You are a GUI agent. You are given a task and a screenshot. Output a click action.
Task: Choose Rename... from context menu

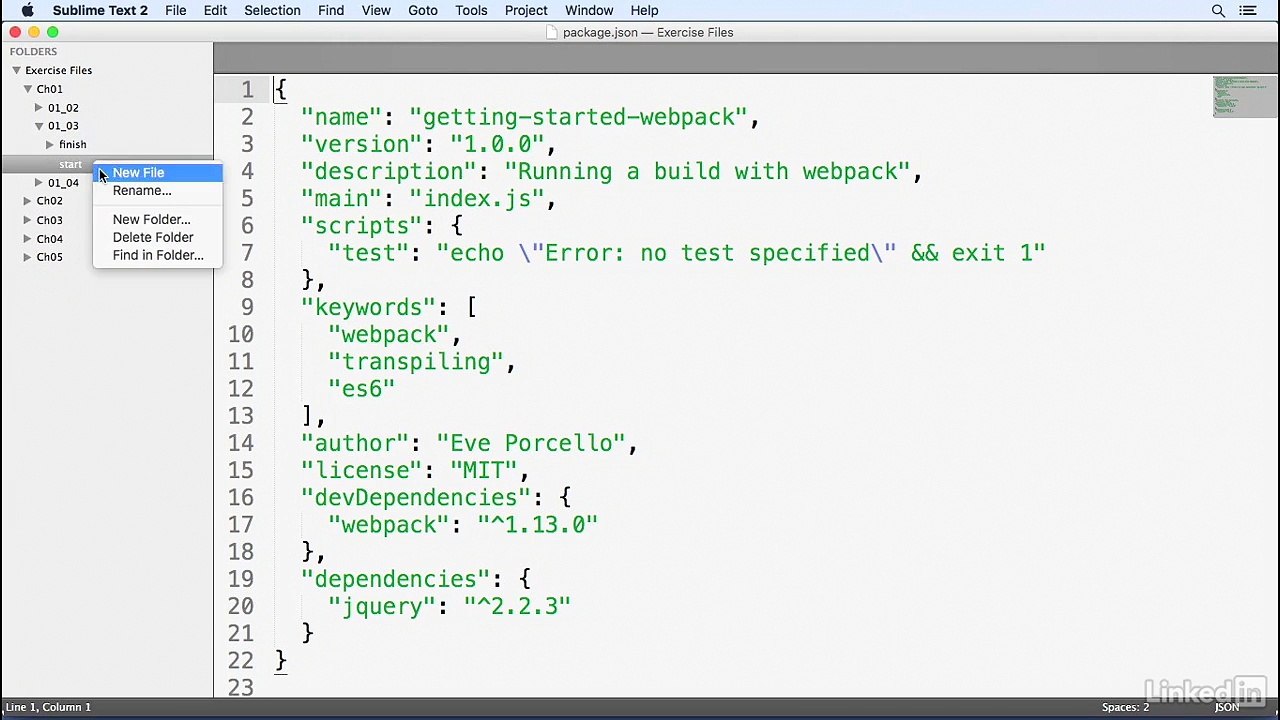pos(158,191)
